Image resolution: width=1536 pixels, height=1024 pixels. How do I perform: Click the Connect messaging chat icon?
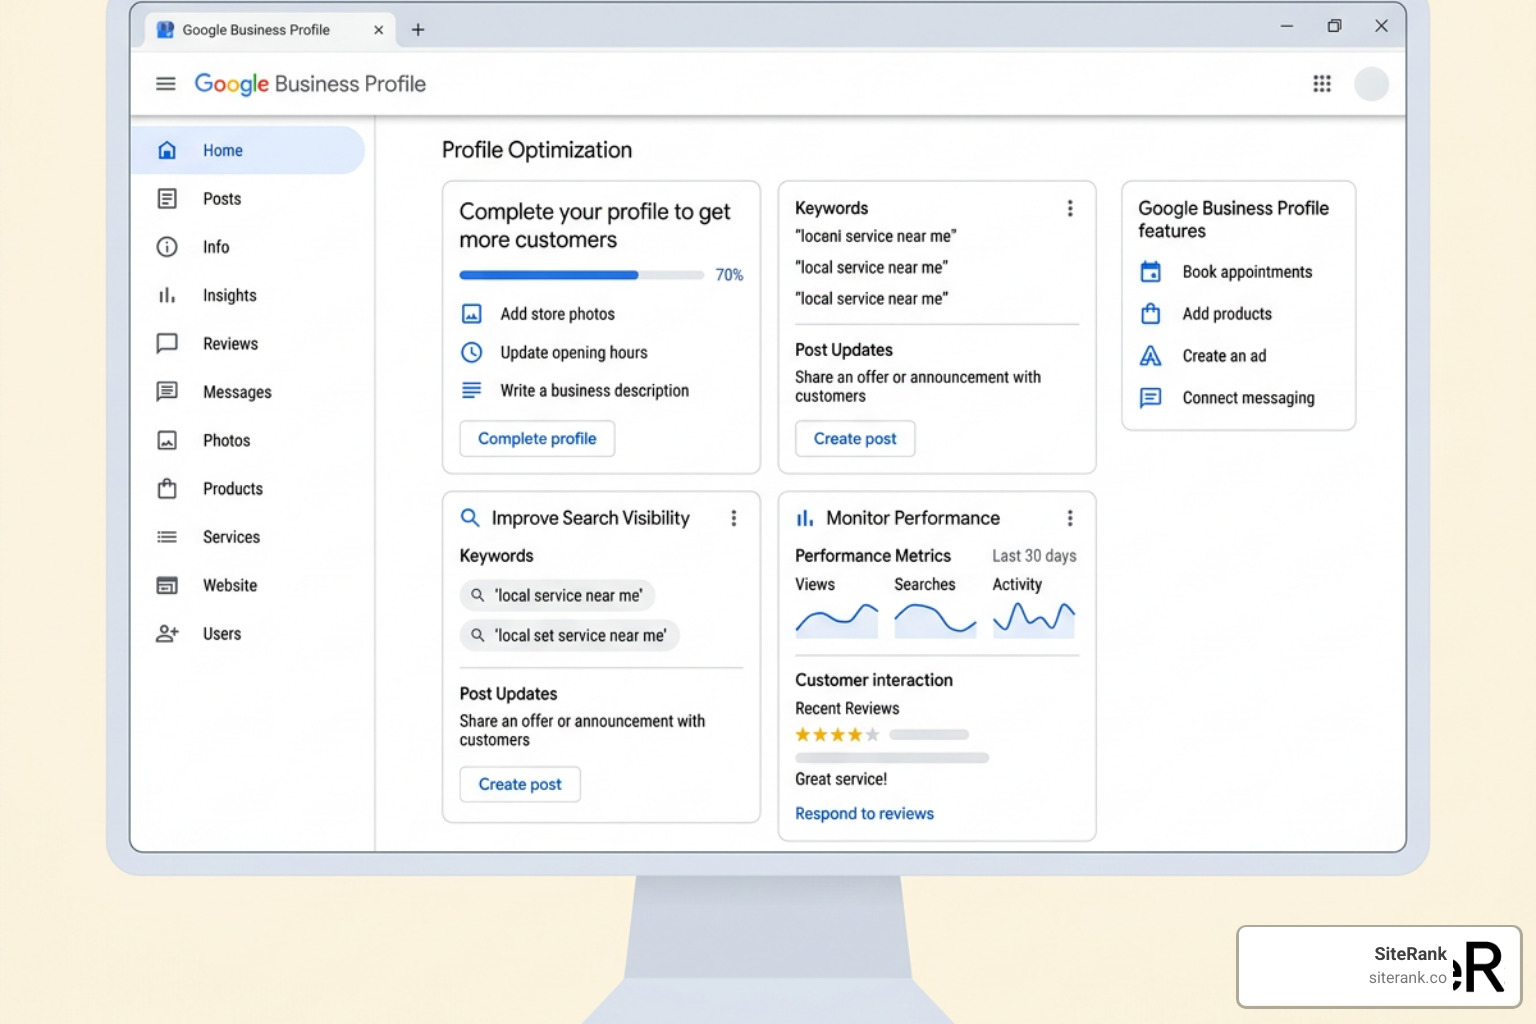[1151, 398]
